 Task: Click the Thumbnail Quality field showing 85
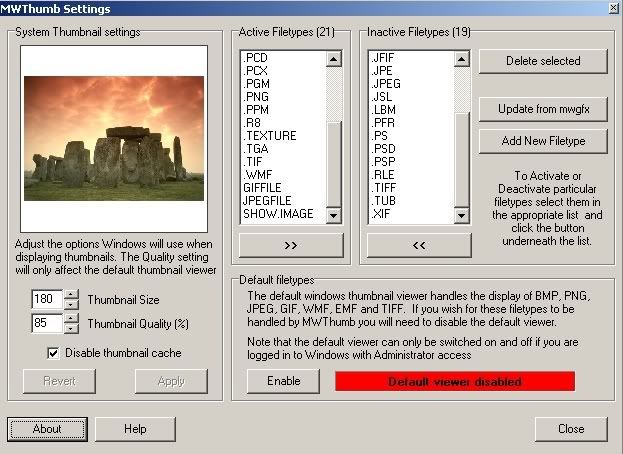pos(47,323)
